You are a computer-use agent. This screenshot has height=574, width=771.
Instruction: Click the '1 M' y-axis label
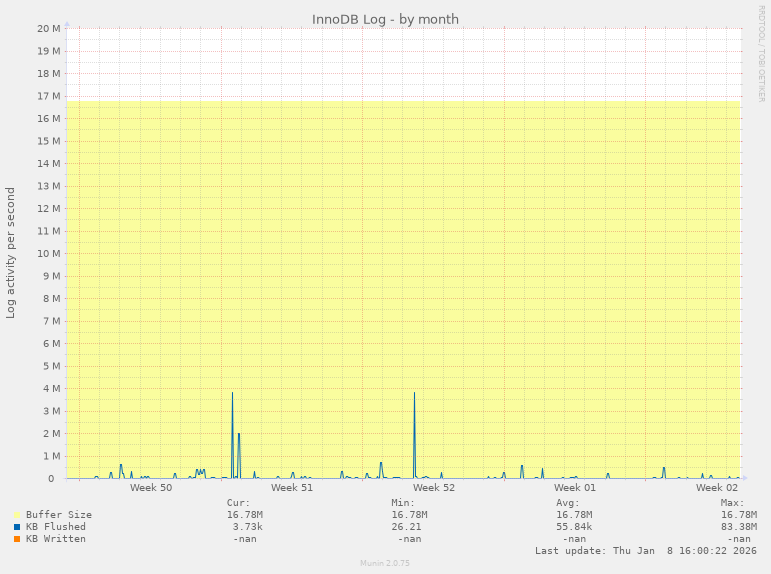(52, 456)
